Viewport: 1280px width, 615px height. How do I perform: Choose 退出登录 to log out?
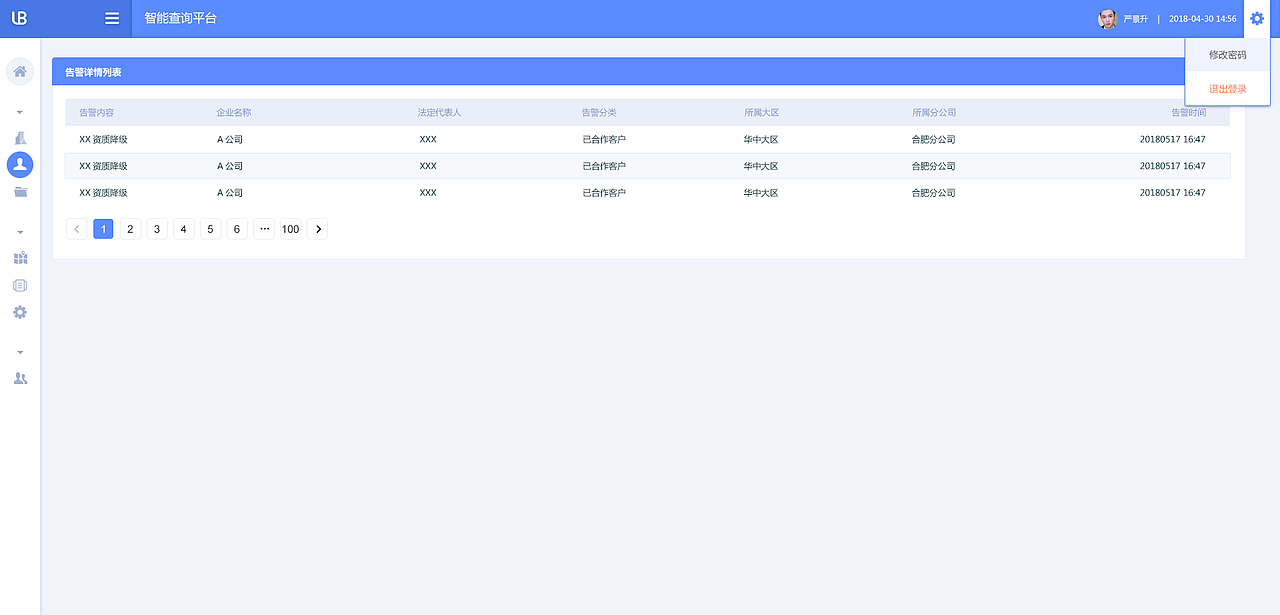[1227, 89]
